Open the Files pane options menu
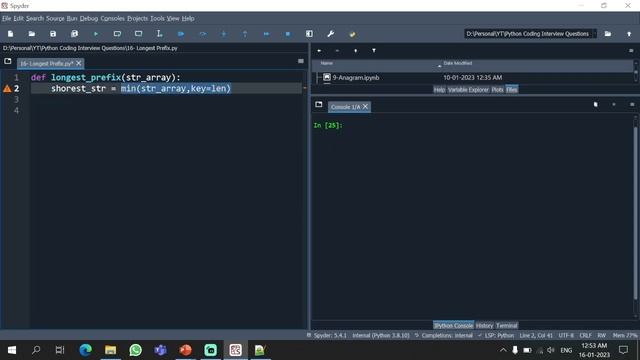This screenshot has height=360, width=640. tap(631, 51)
